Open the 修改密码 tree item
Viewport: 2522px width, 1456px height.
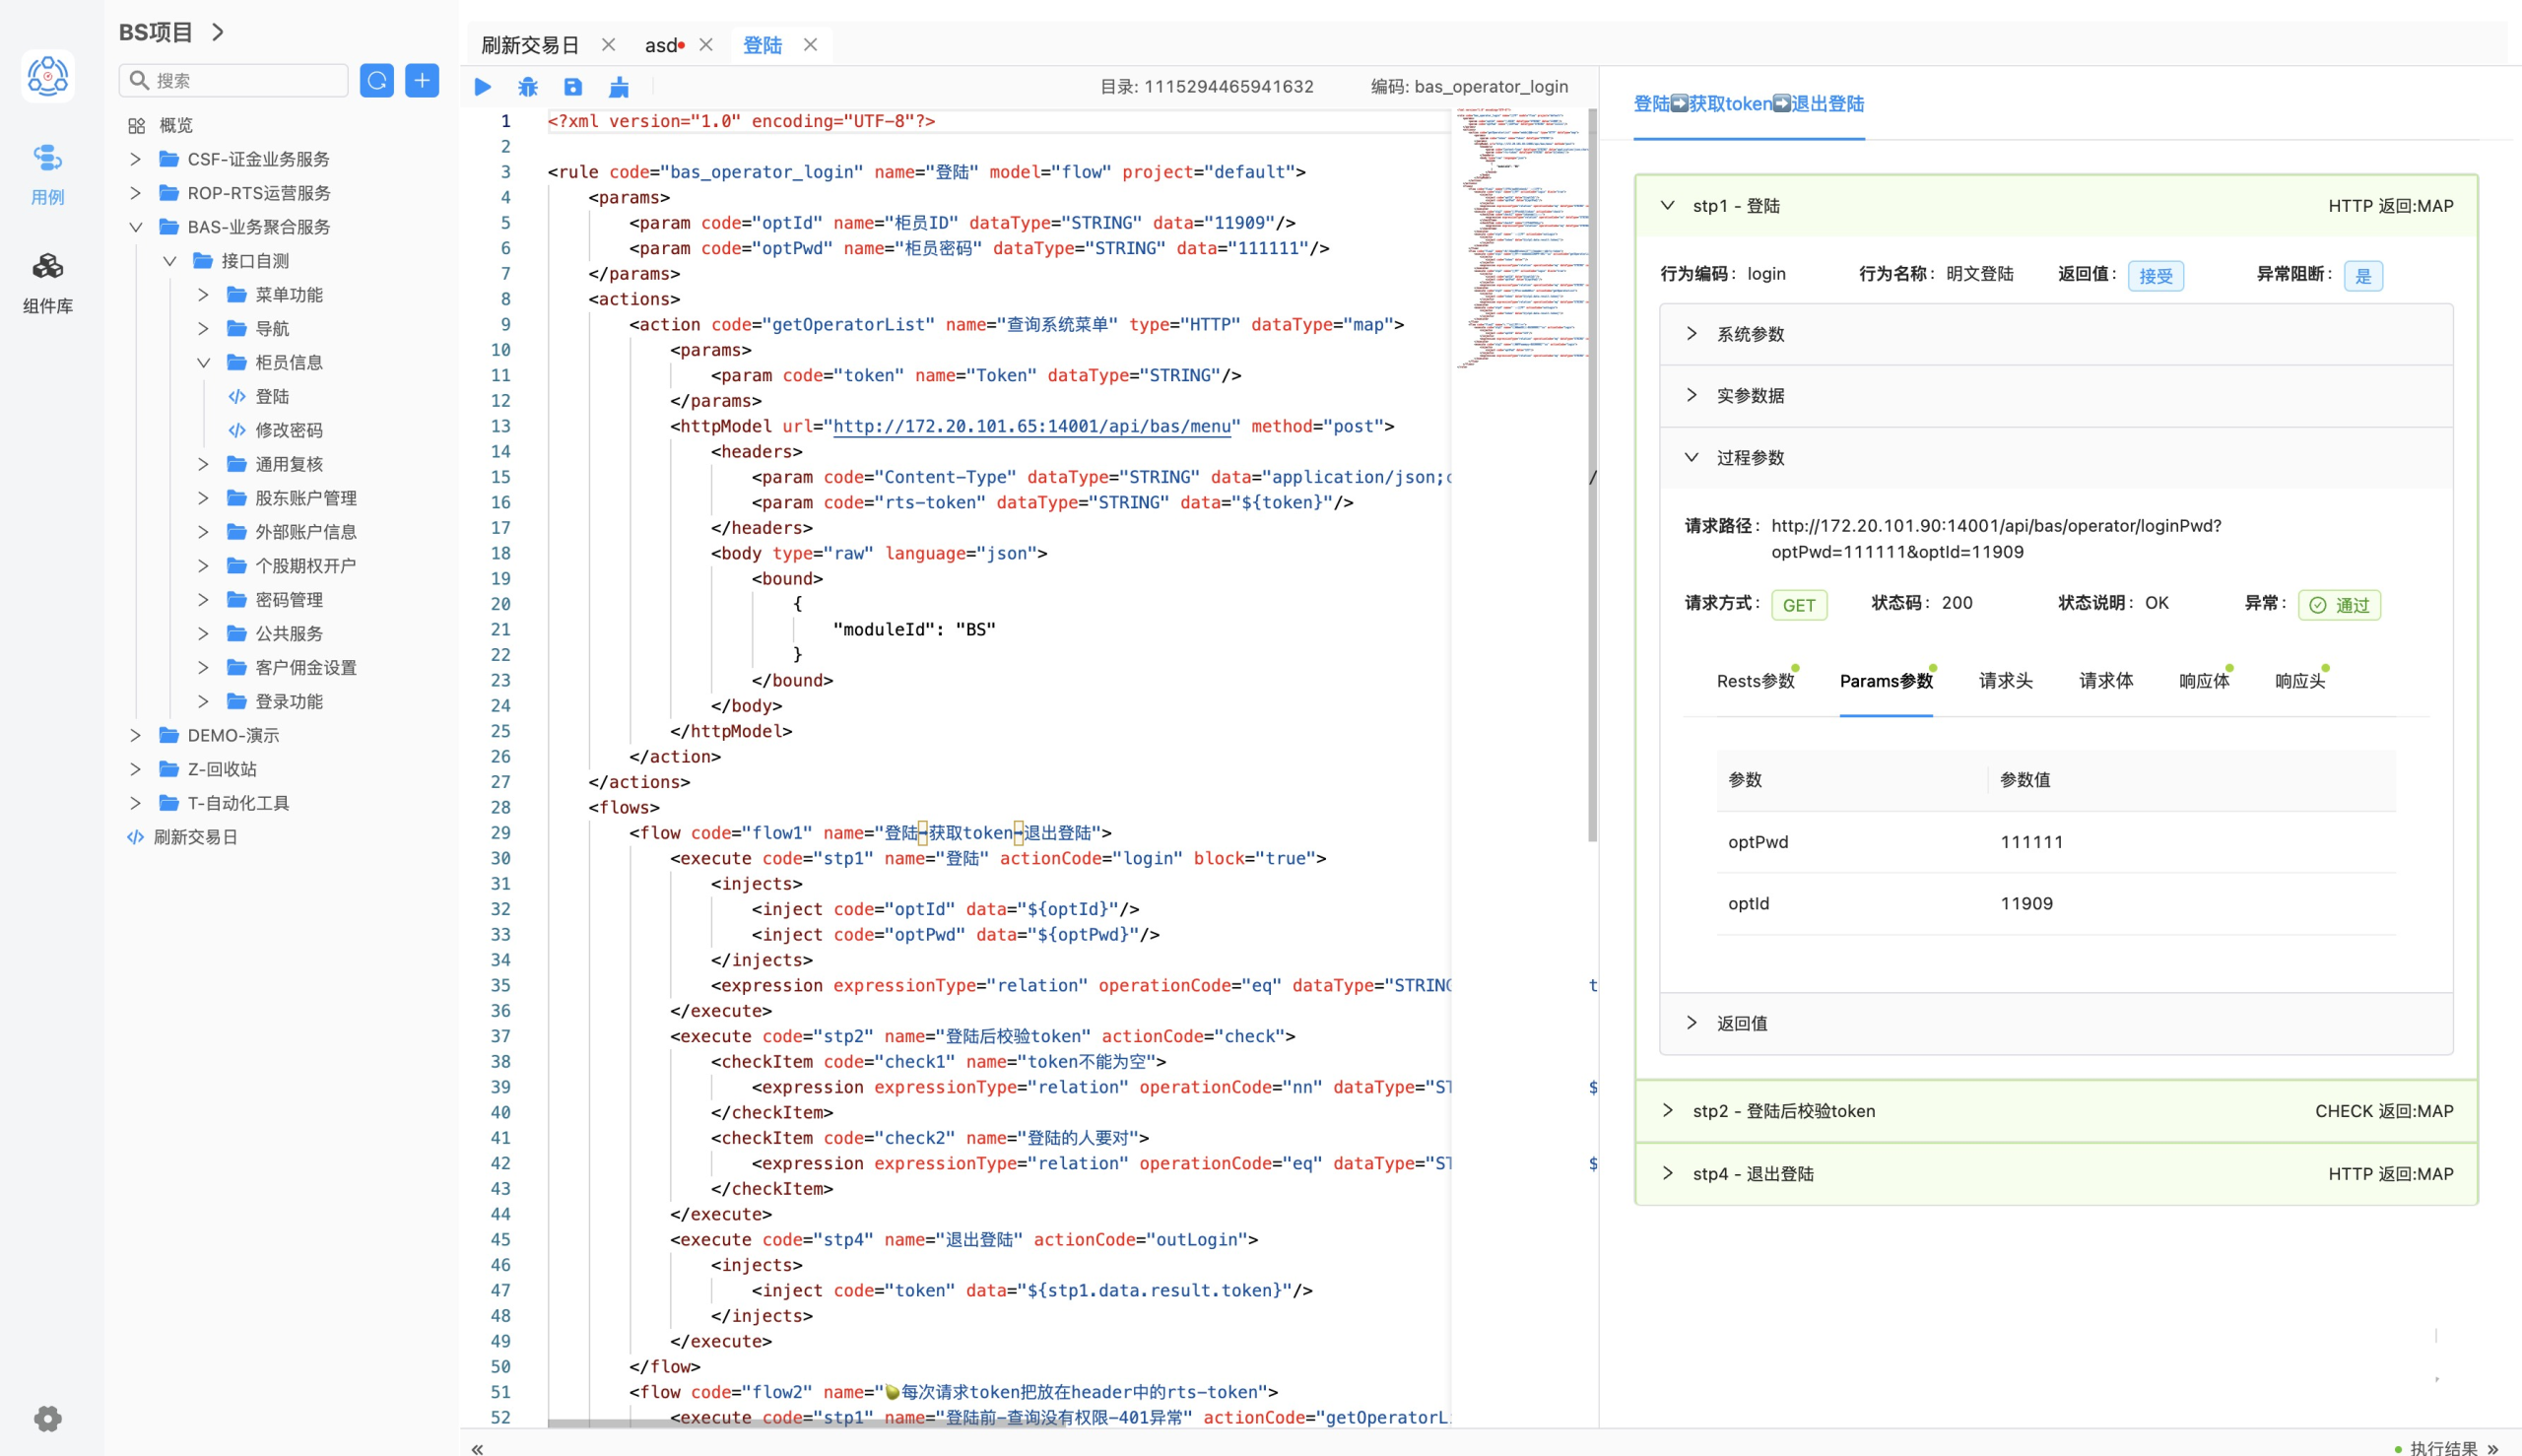288,430
